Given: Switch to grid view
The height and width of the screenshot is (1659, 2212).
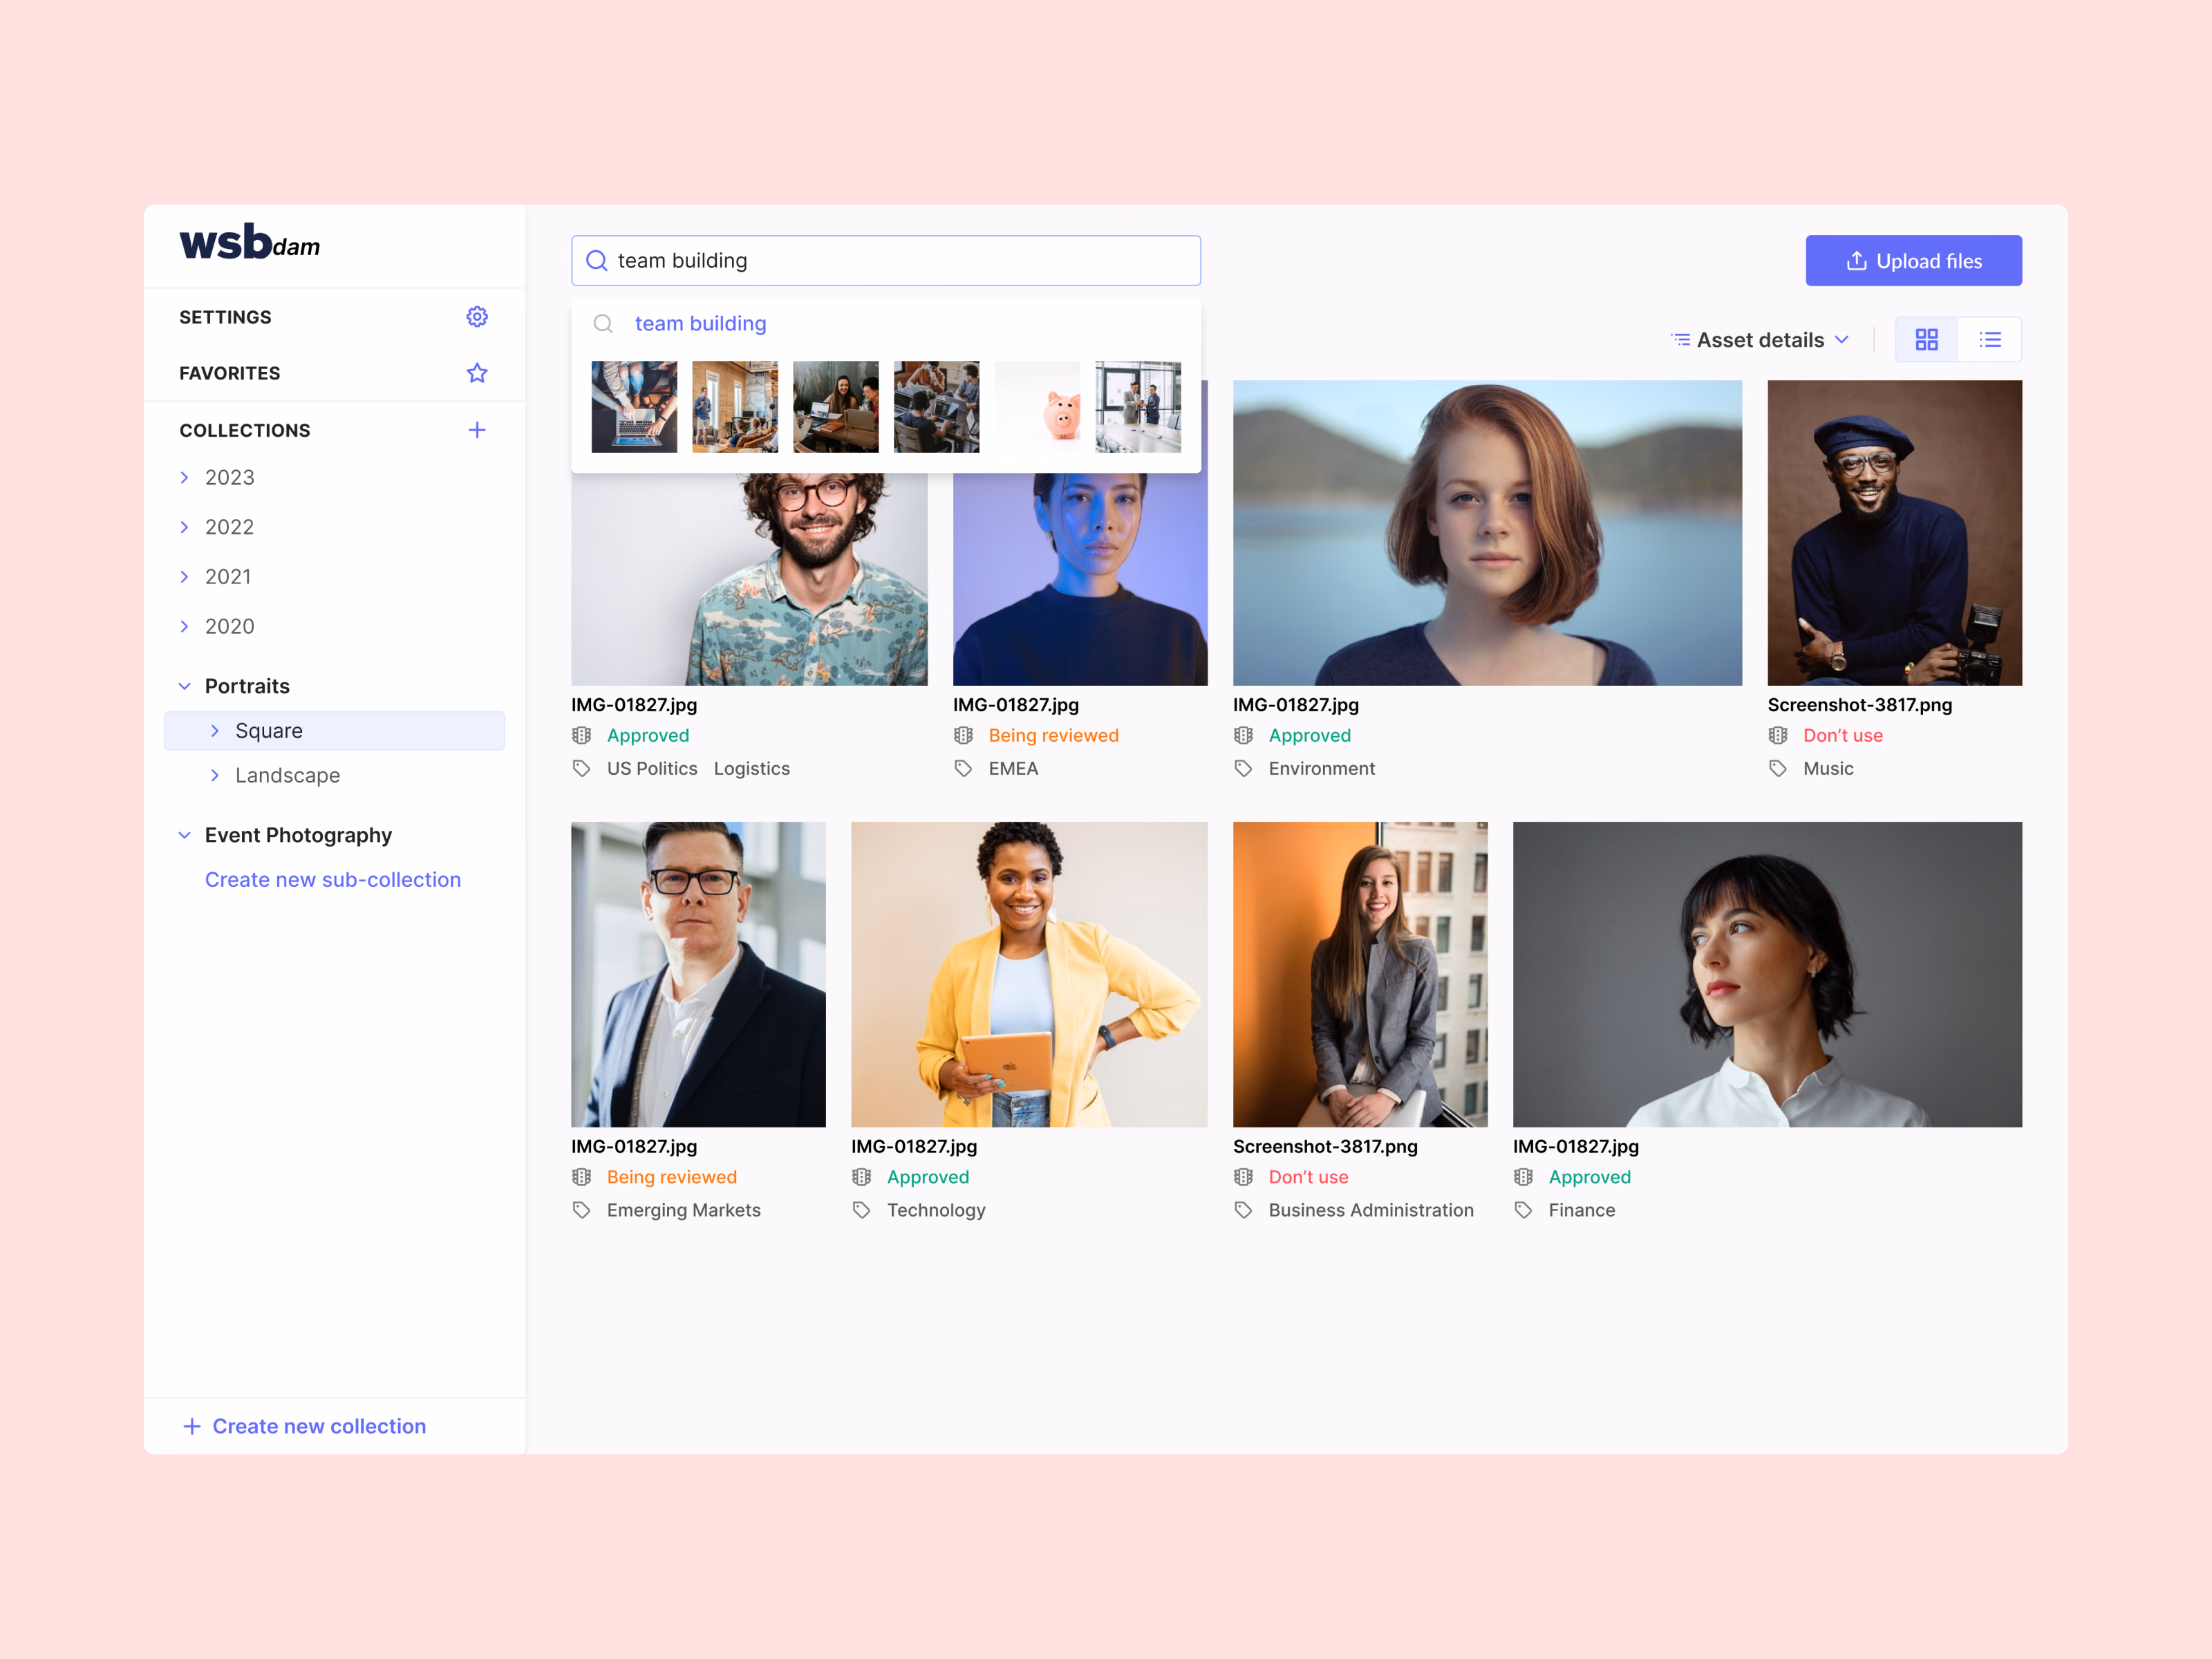Looking at the screenshot, I should [1926, 340].
